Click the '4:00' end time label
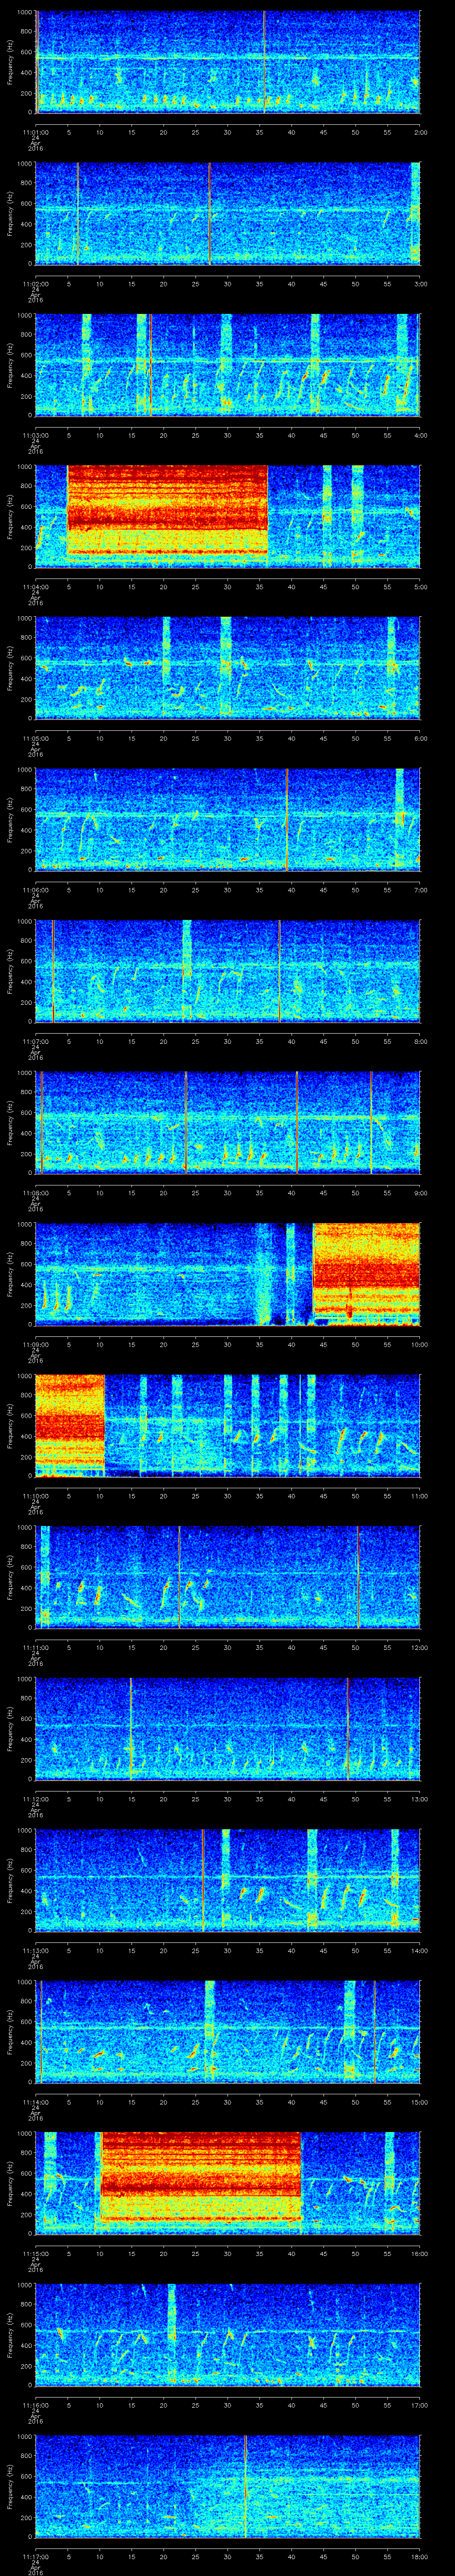The width and height of the screenshot is (455, 2576). tap(420, 434)
